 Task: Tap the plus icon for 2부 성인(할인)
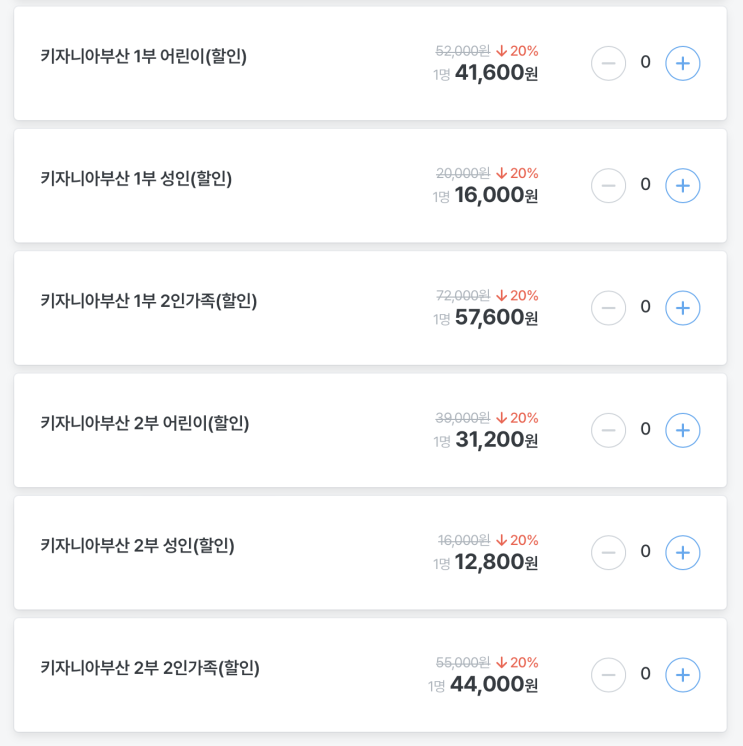[682, 552]
